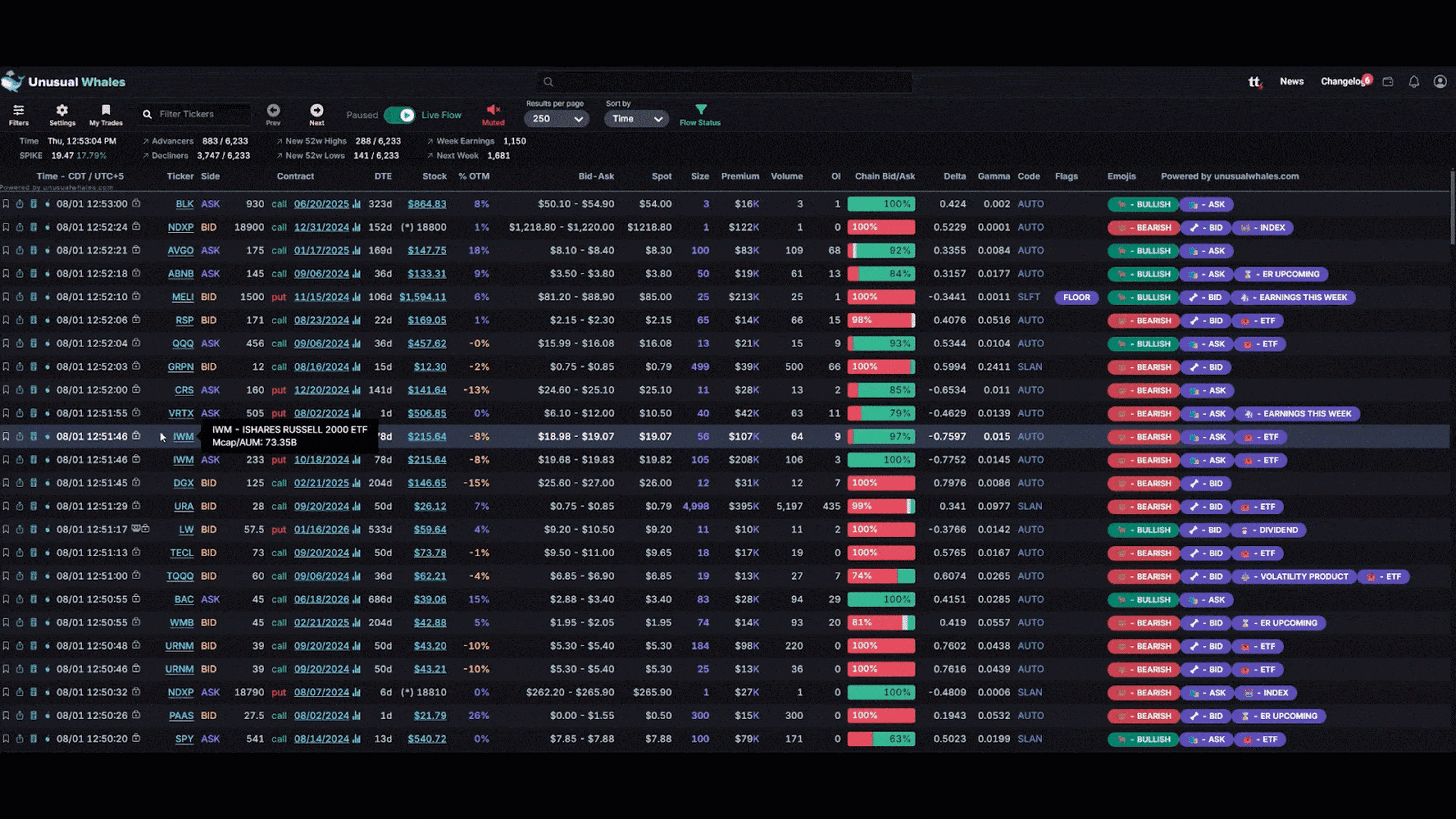Click the FLOOR flag on MELI row
Image resolution: width=1456 pixels, height=819 pixels.
pos(1077,297)
